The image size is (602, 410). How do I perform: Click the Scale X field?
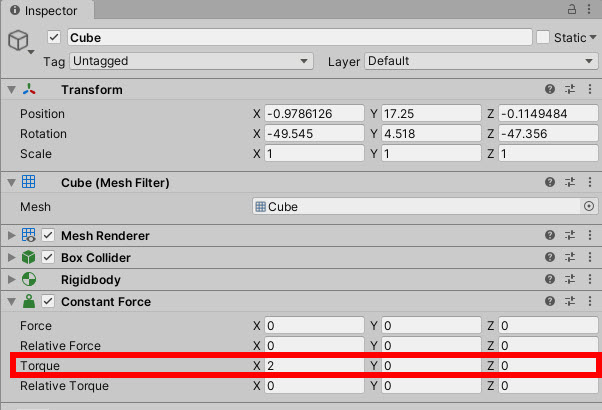(x=314, y=153)
